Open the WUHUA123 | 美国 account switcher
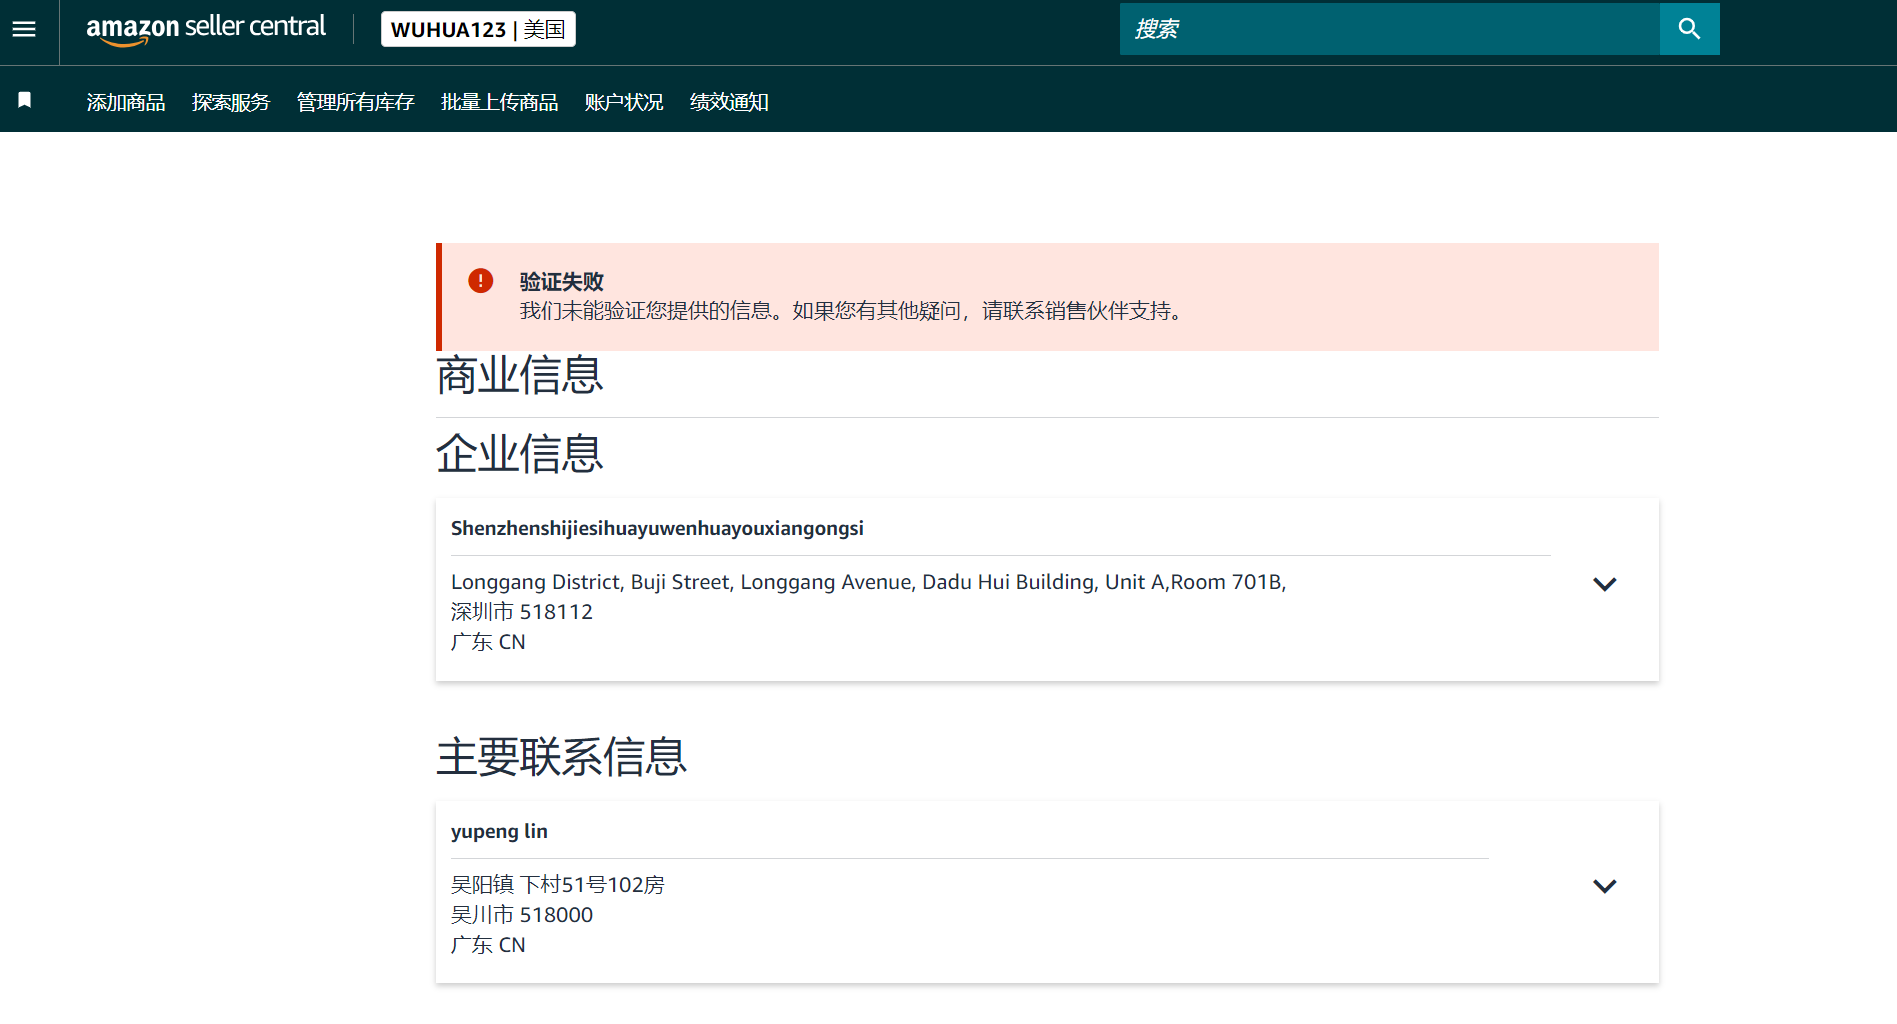Screen dimensions: 1897x1024 coord(478,29)
